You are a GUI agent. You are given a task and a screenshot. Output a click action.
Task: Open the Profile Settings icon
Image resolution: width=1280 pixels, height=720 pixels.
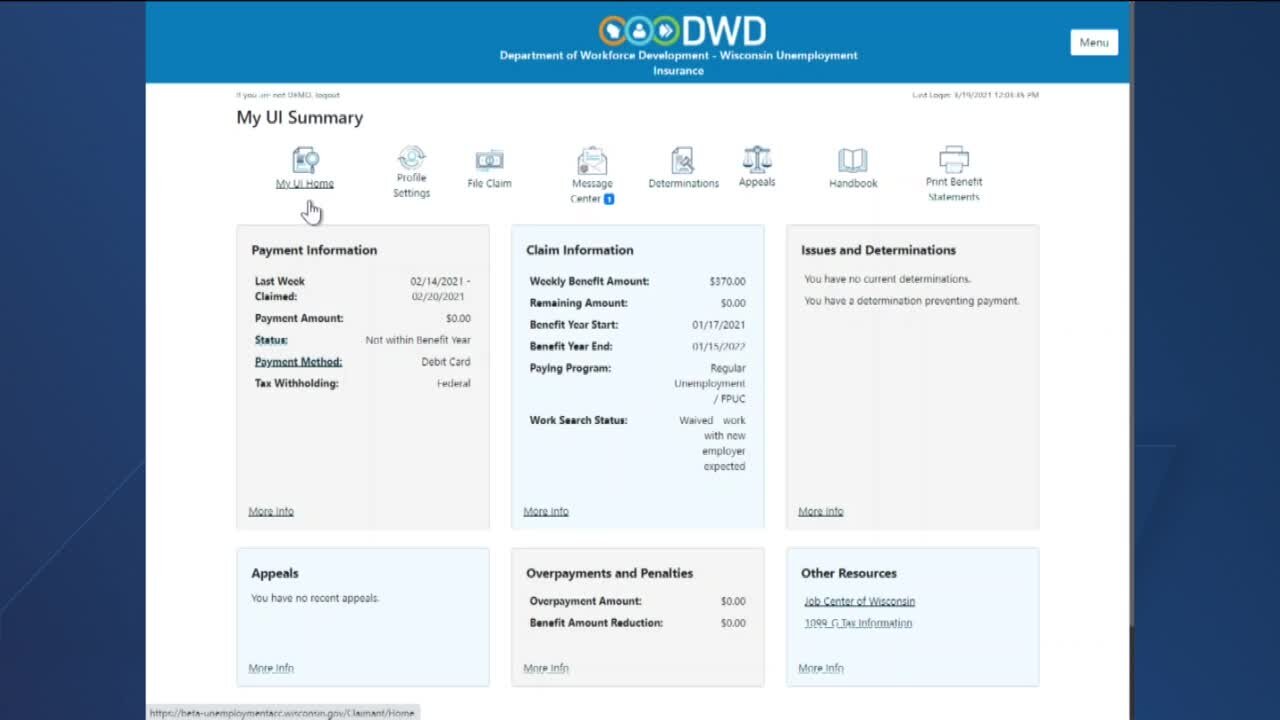(x=411, y=158)
